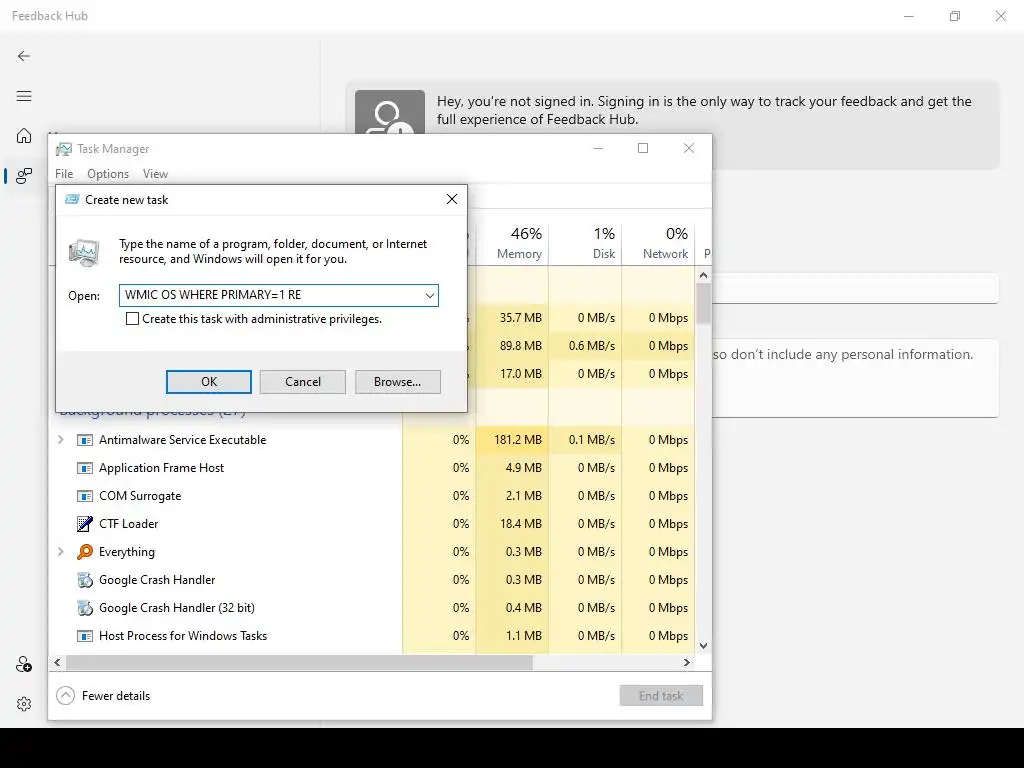Open the Open field dropdown arrow
1024x768 pixels.
pos(430,295)
